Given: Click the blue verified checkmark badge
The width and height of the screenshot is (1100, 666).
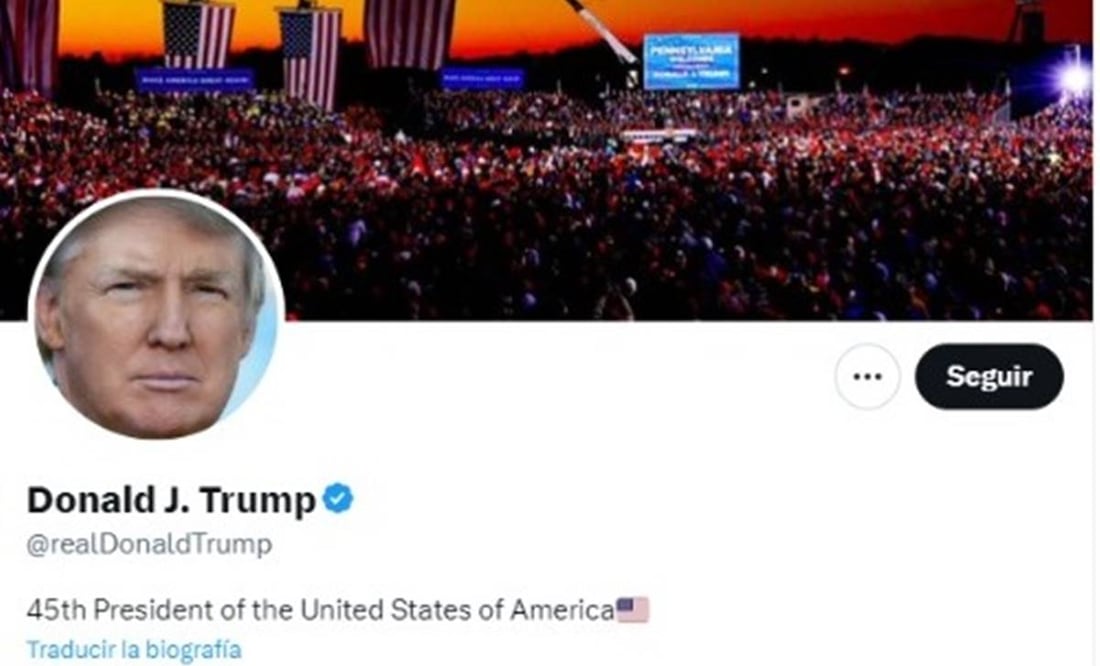Looking at the screenshot, I should [x=338, y=499].
